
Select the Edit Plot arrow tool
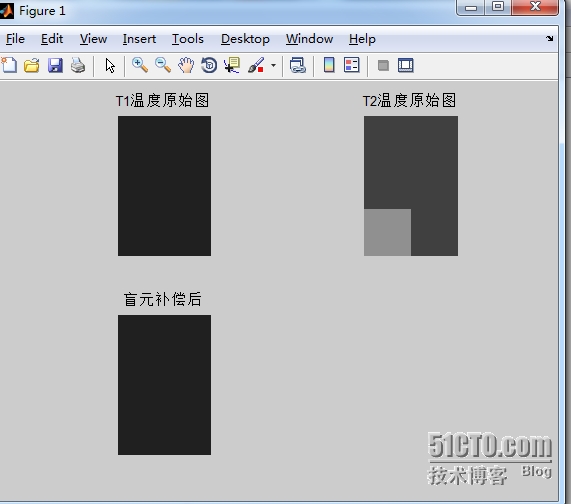point(110,66)
